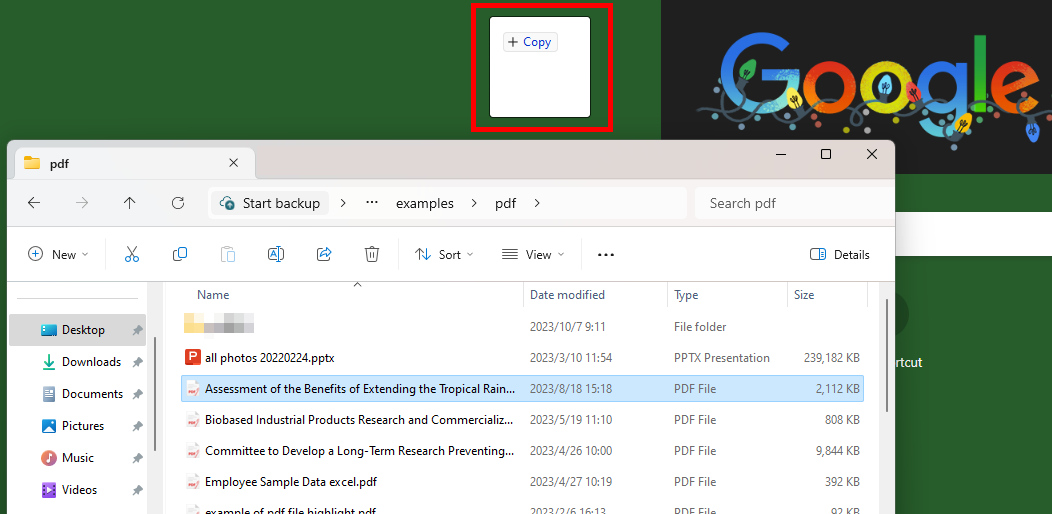Open Desktop in the navigation pane
The width and height of the screenshot is (1052, 514).
pyautogui.click(x=77, y=330)
